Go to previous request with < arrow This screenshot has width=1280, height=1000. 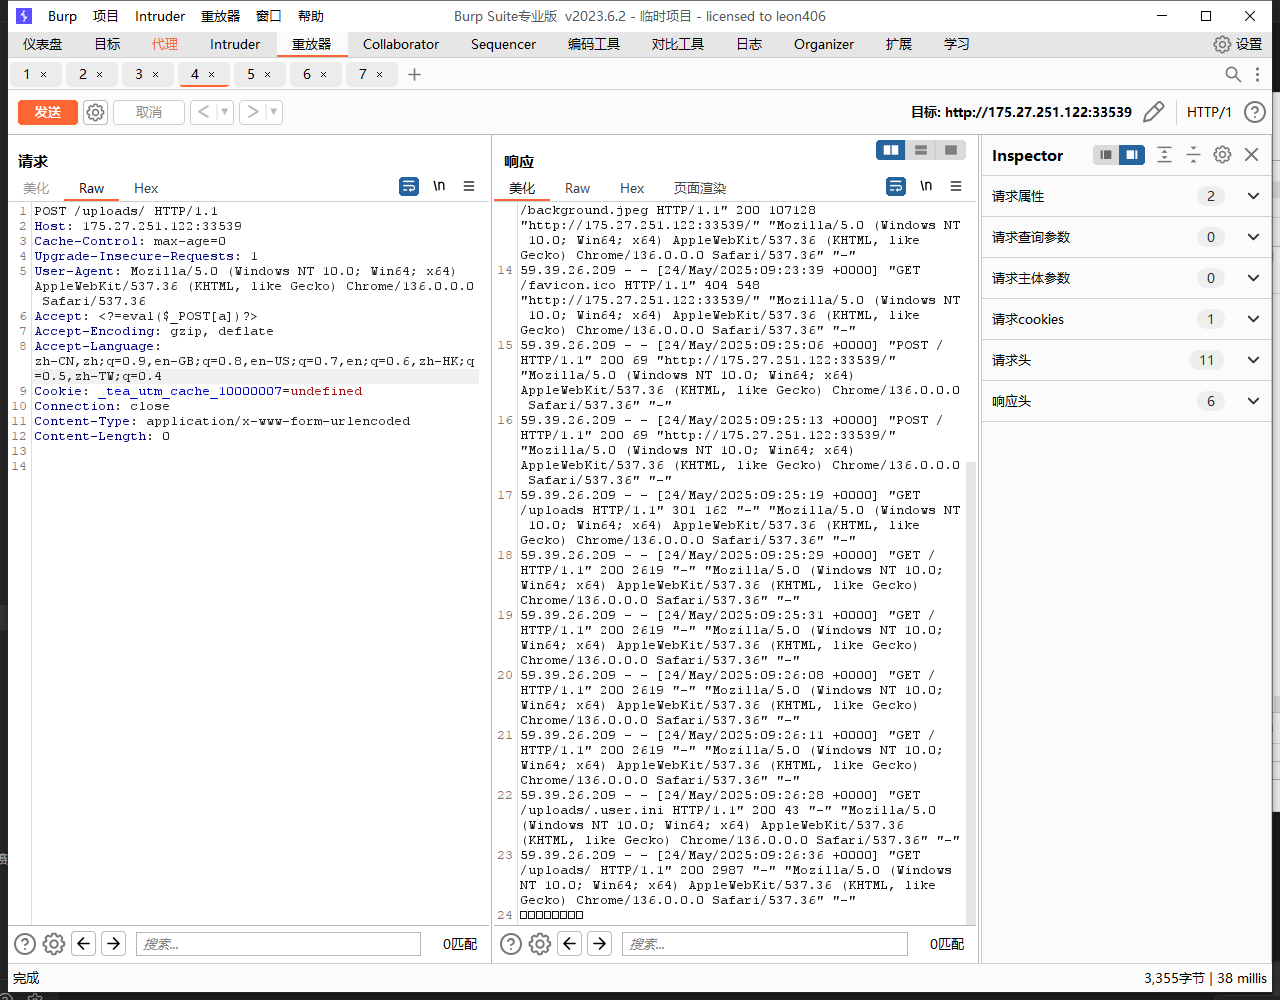click(203, 112)
